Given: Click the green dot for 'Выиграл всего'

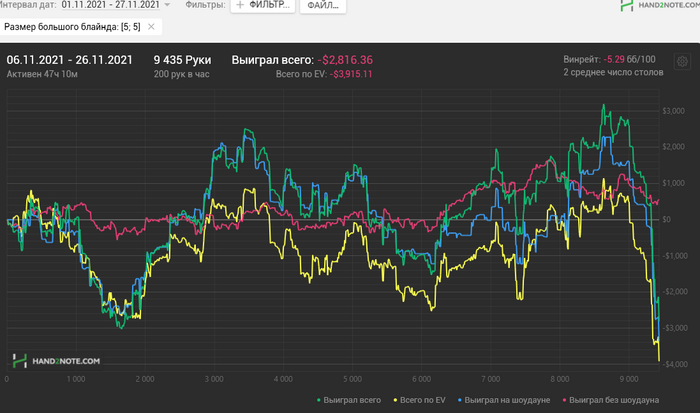Looking at the screenshot, I should click(319, 400).
